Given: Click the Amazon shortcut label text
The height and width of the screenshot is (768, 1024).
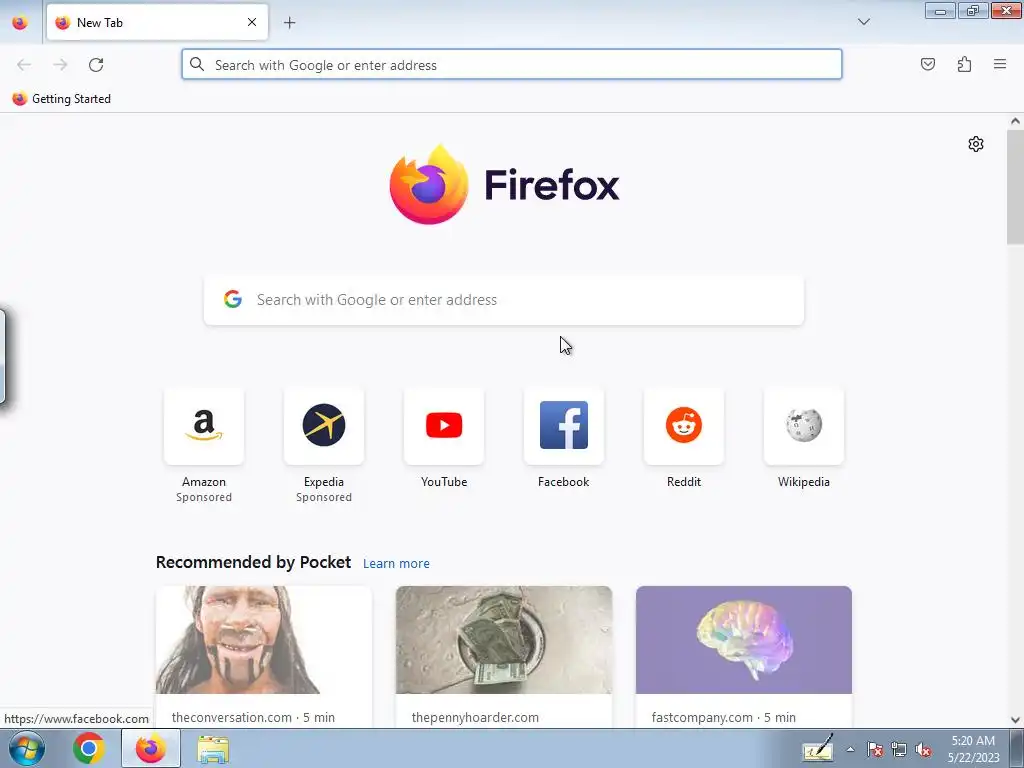Looking at the screenshot, I should click(x=204, y=482).
